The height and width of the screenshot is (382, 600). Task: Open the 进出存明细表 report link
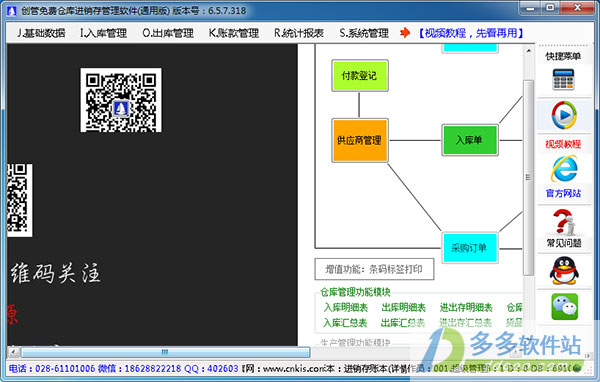click(466, 307)
